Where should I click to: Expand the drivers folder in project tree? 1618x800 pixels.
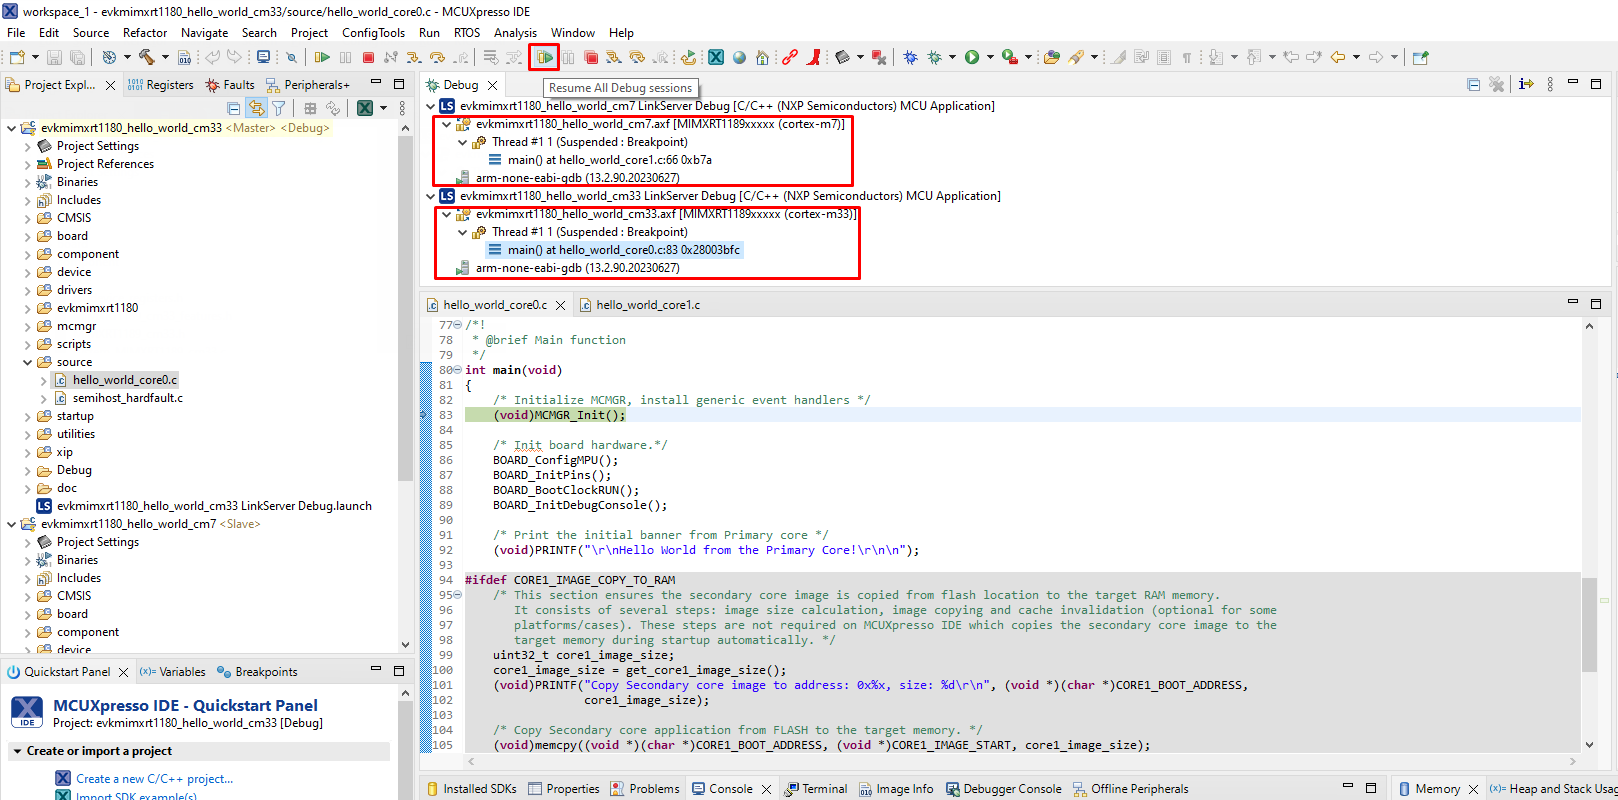[28, 290]
